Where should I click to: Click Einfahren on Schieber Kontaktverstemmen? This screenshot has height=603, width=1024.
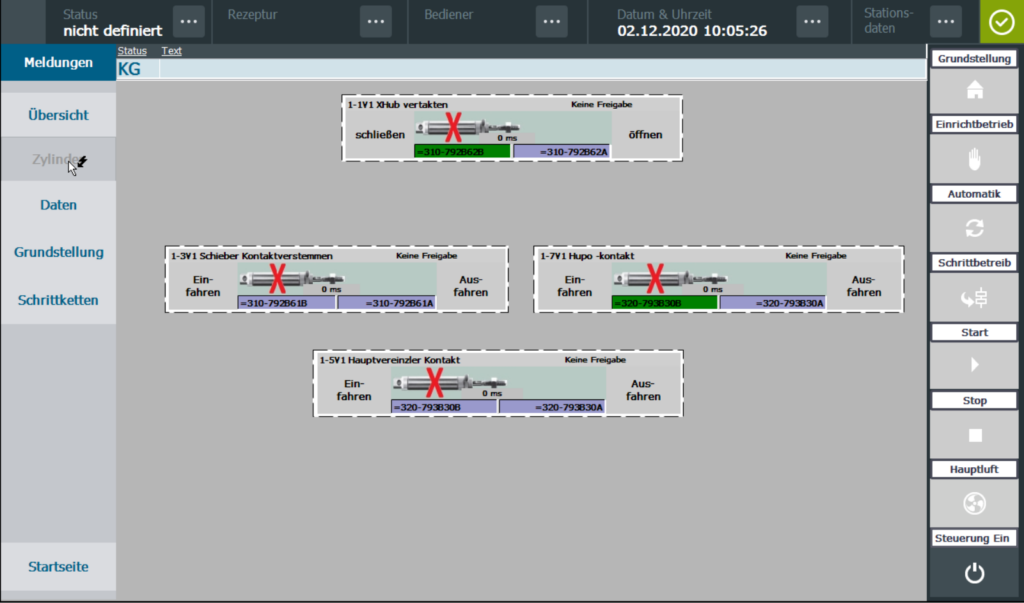coord(202,286)
